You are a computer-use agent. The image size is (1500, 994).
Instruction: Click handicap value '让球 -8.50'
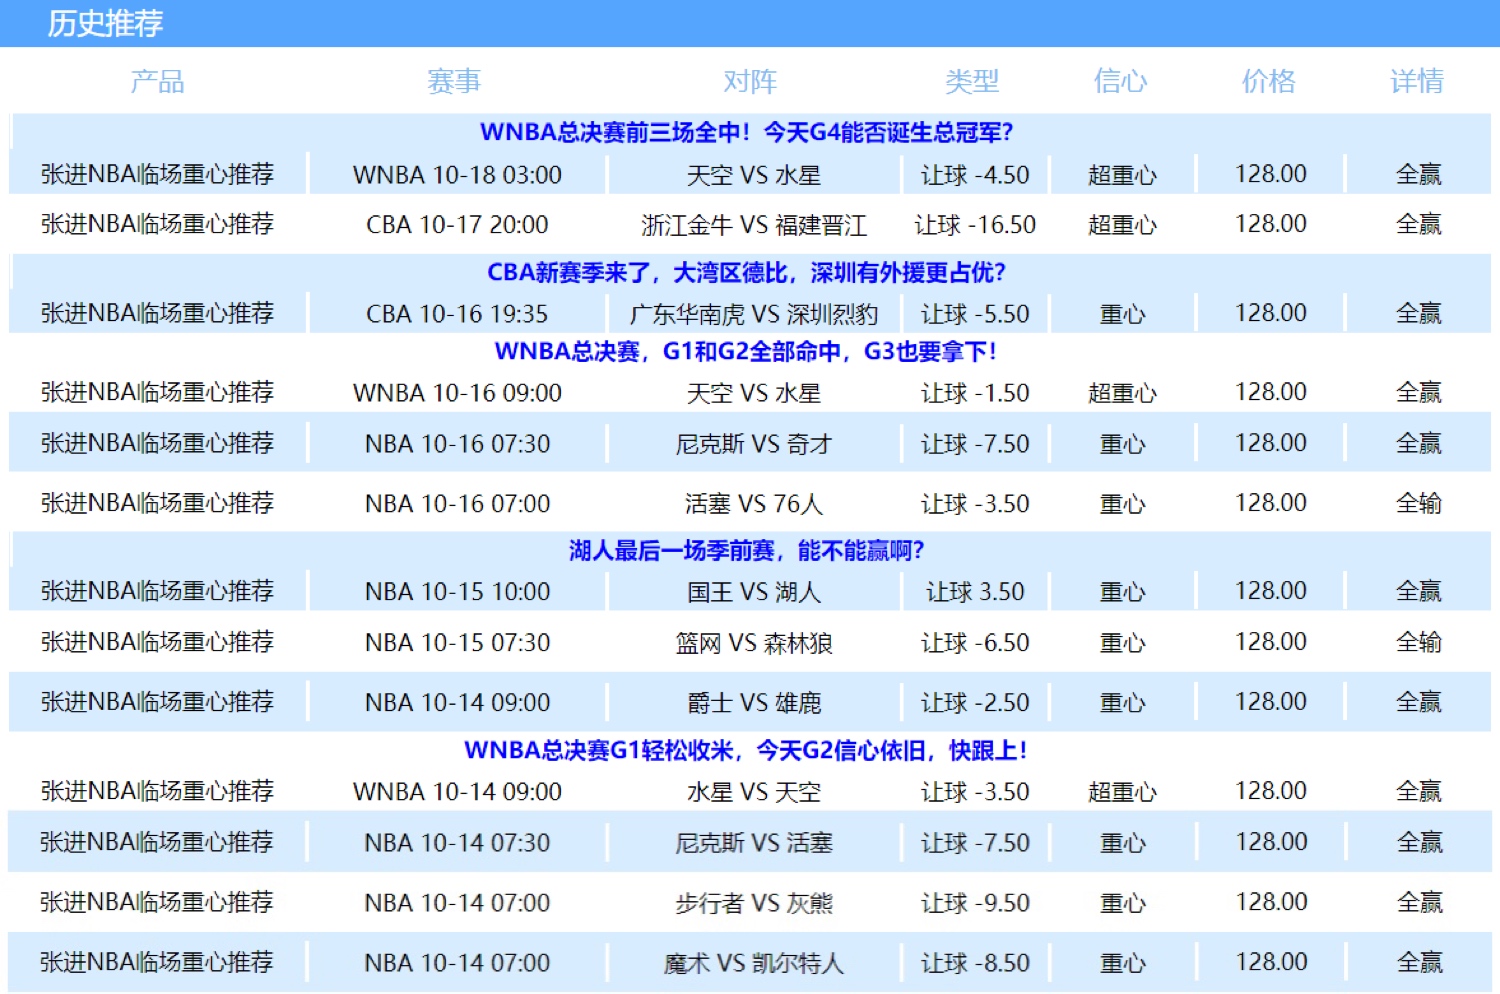tap(975, 963)
